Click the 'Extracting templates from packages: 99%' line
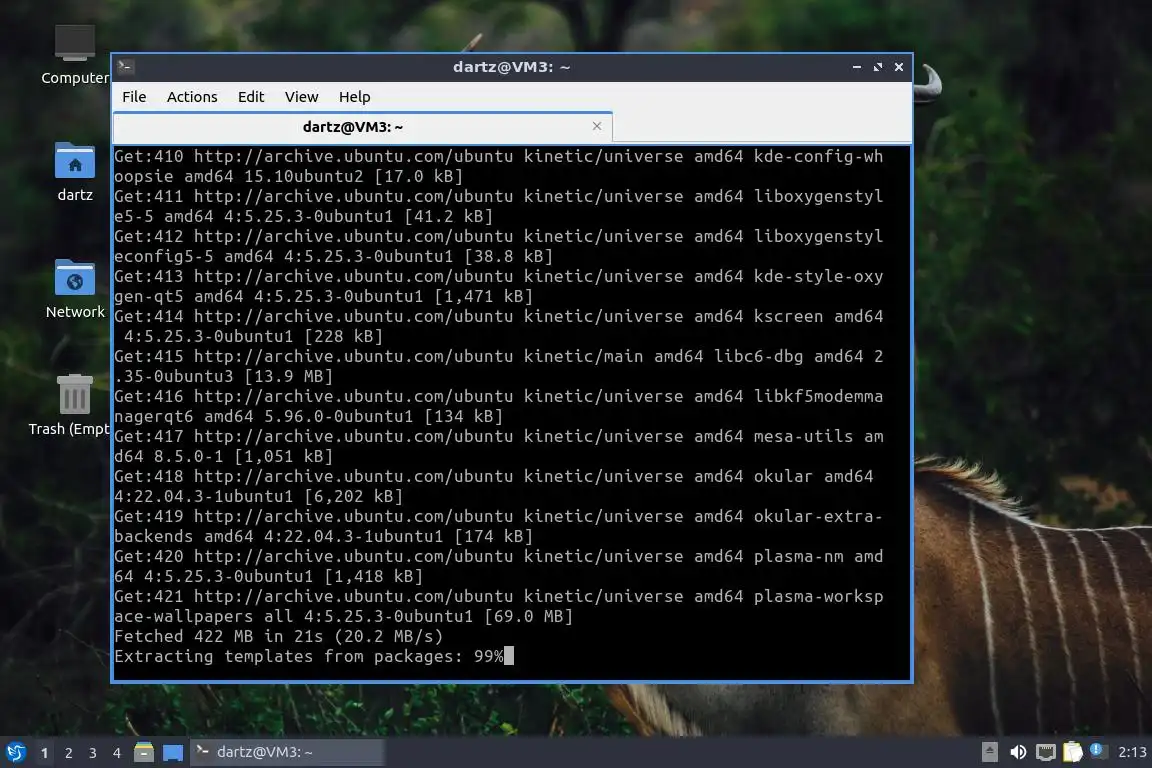Viewport: 1152px width, 768px height. (309, 656)
